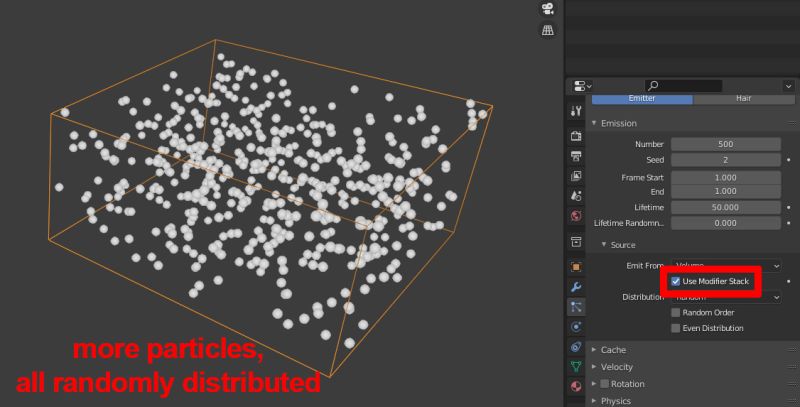Click the End frame field
This screenshot has height=407, width=800.
point(726,191)
